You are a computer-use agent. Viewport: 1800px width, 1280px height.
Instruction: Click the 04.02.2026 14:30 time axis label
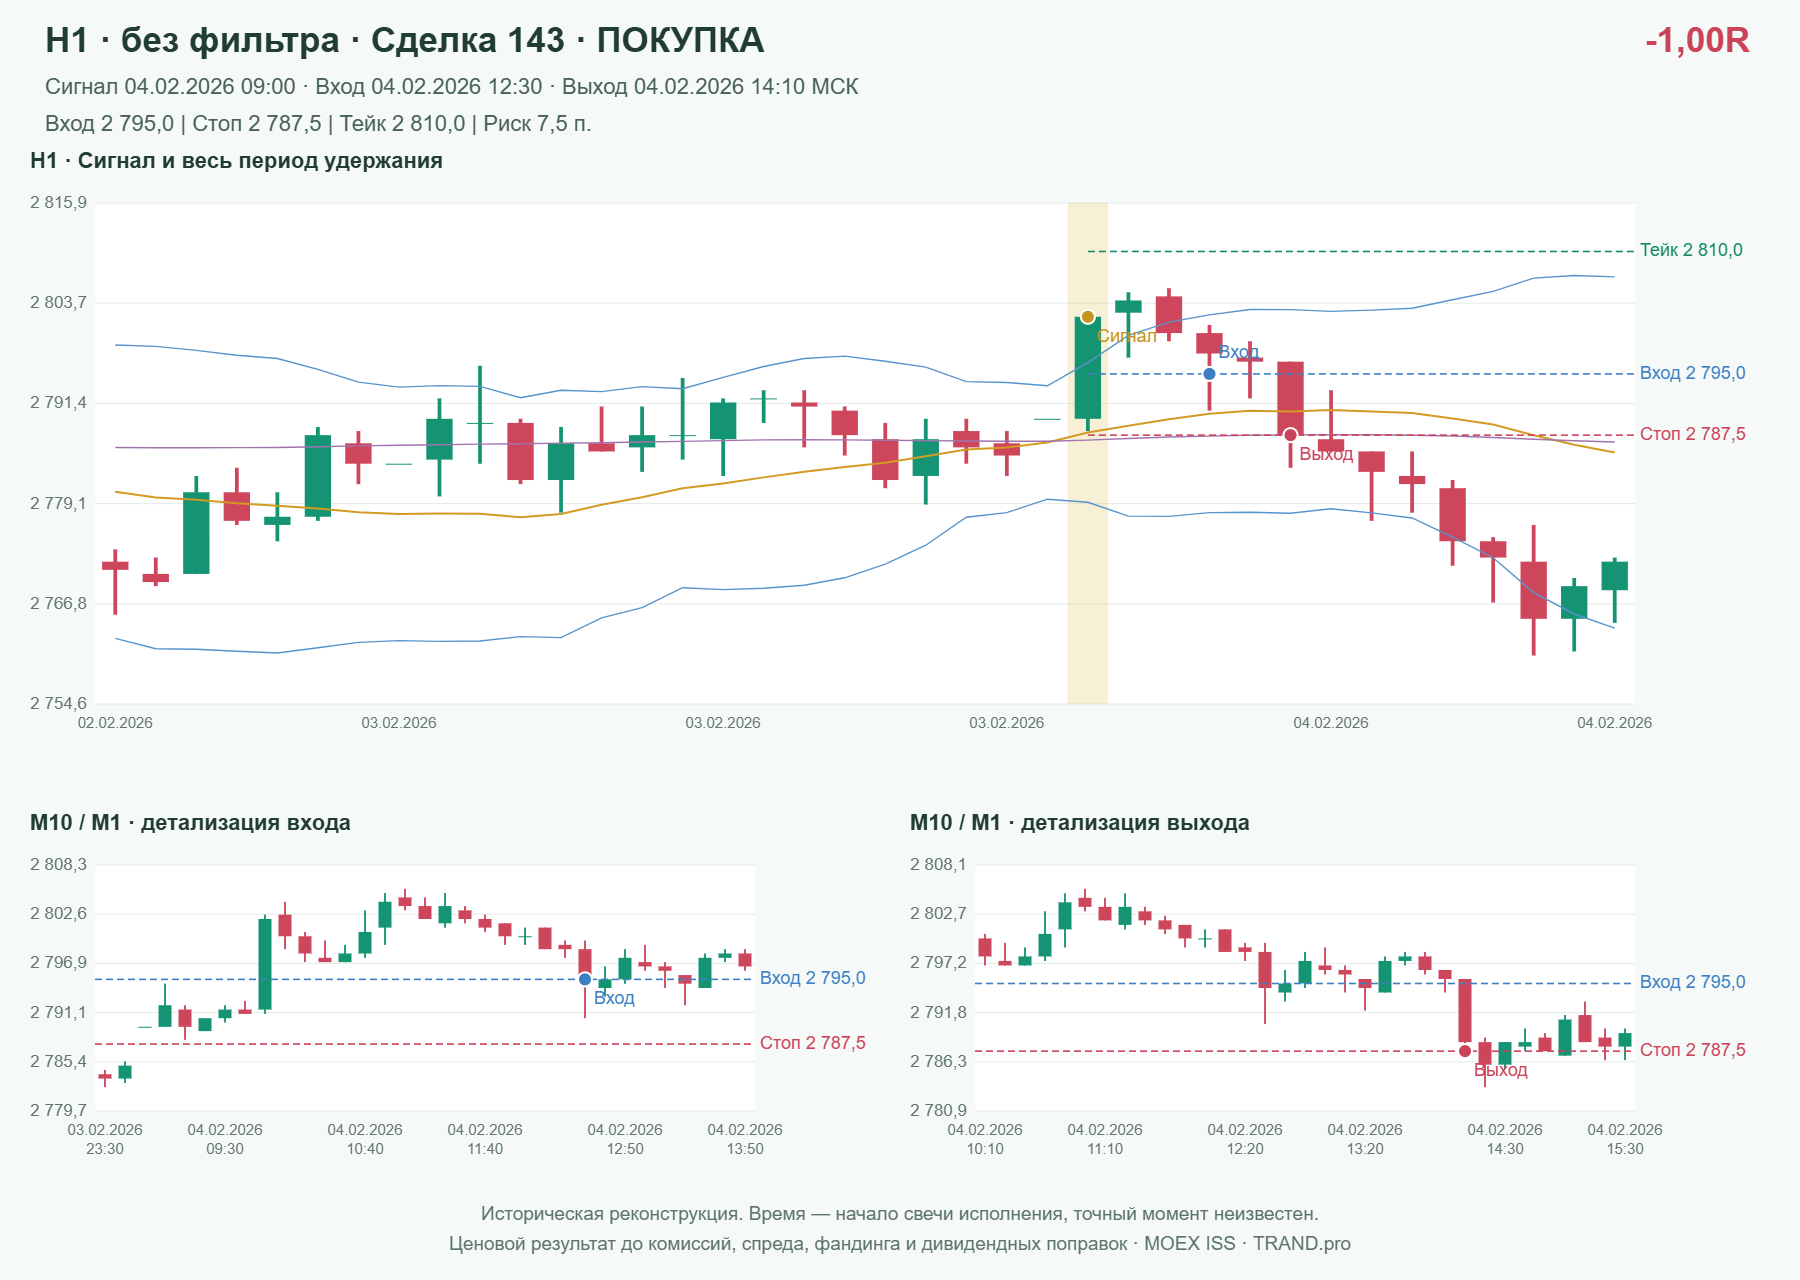1505,1139
